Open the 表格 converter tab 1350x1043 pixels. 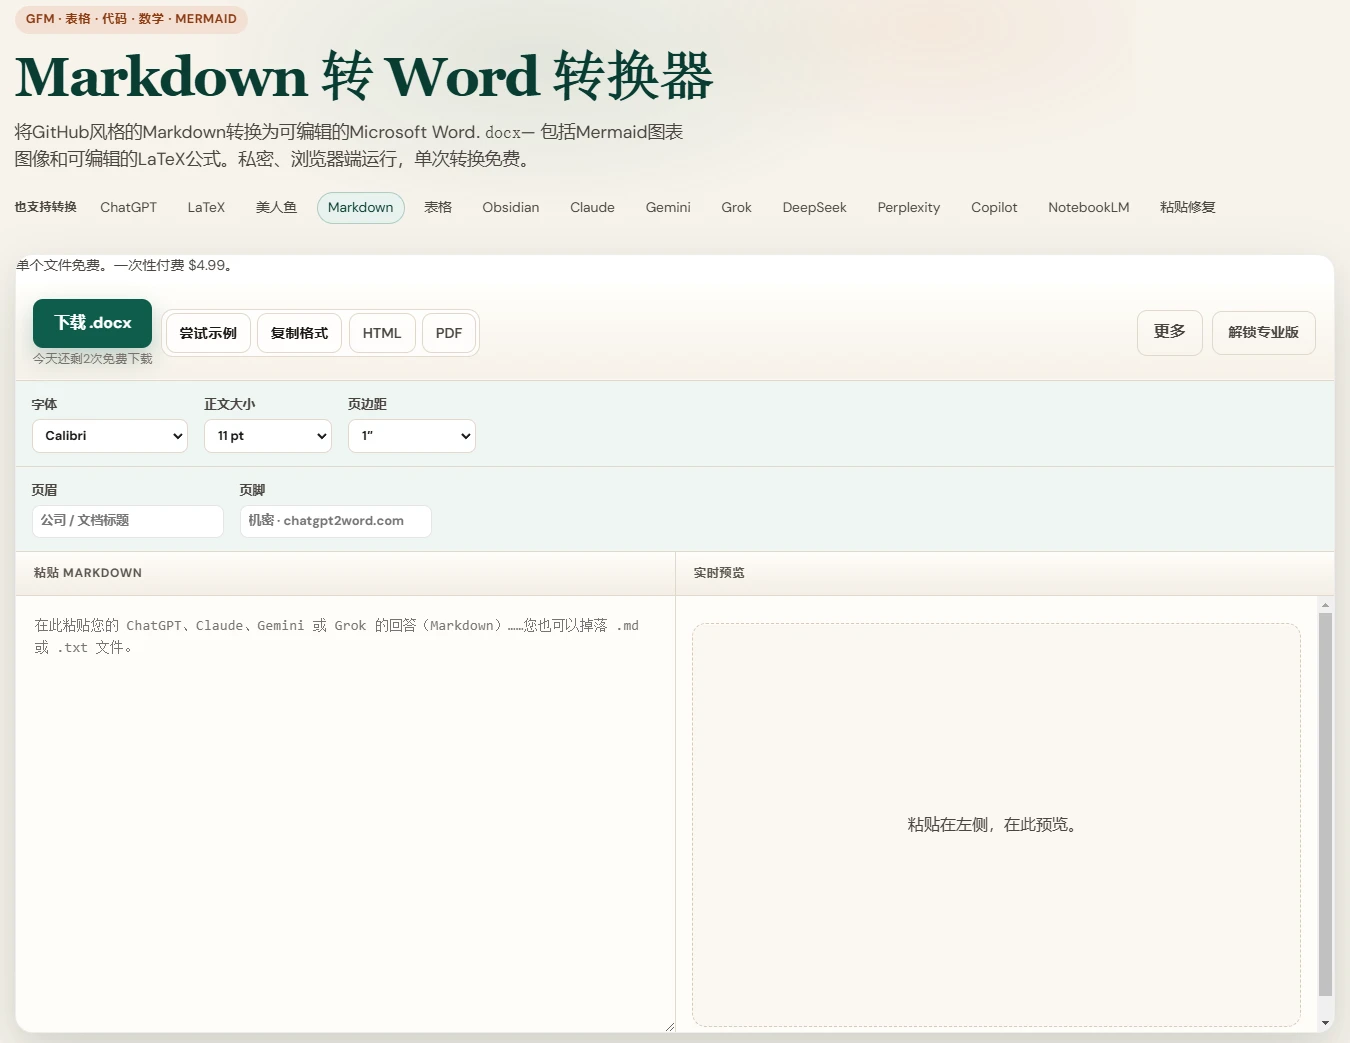click(x=438, y=208)
